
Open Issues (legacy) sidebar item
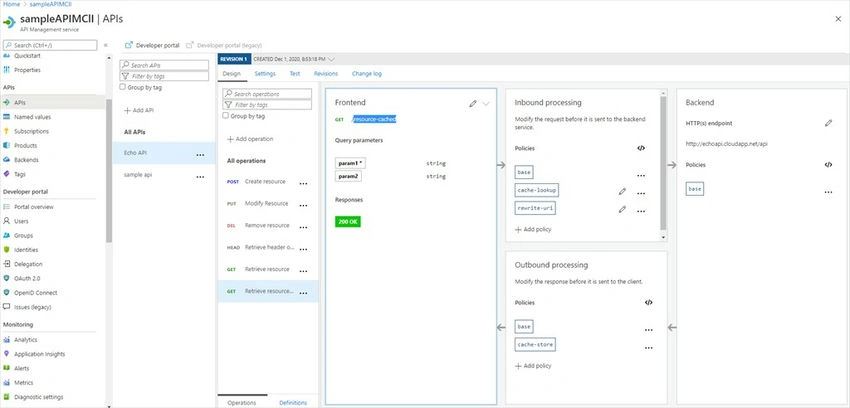tap(33, 307)
